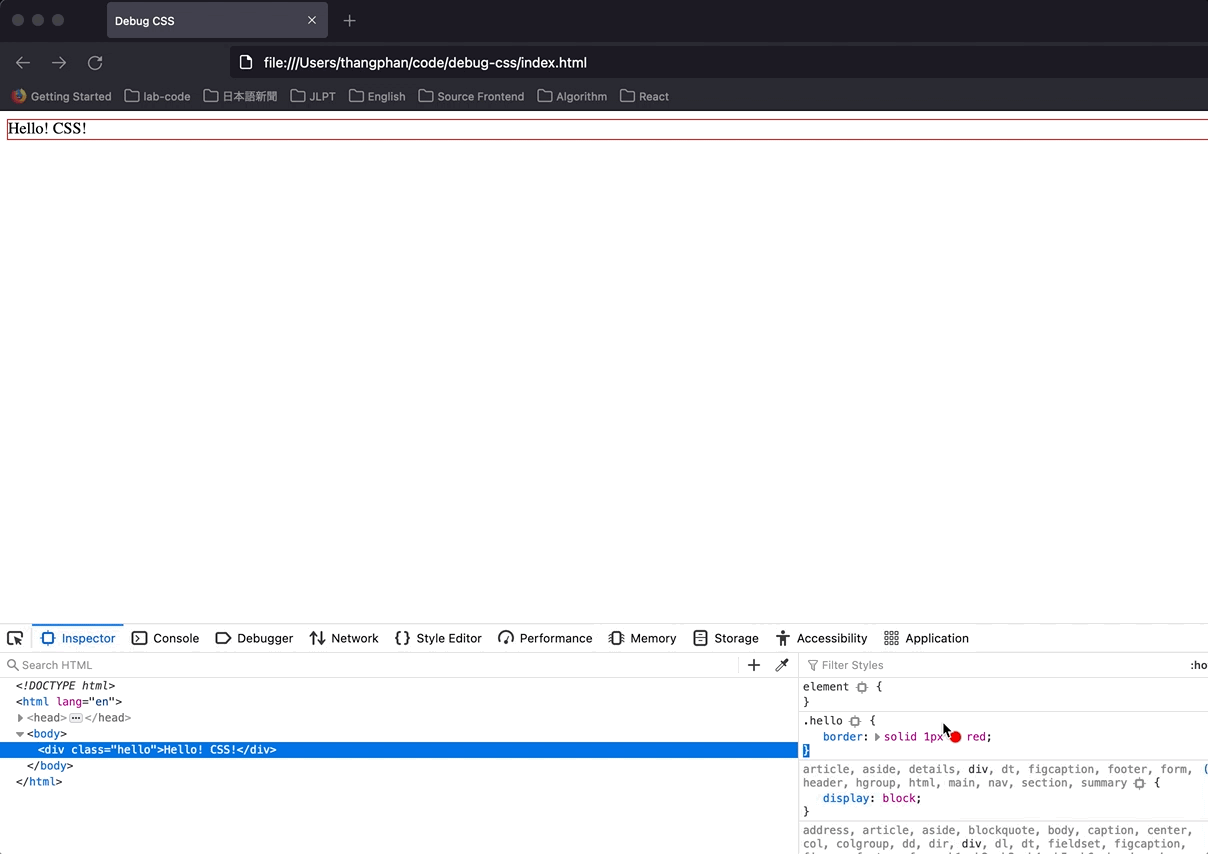The width and height of the screenshot is (1208, 854).
Task: Open the English bookmark folder
Action: click(377, 96)
